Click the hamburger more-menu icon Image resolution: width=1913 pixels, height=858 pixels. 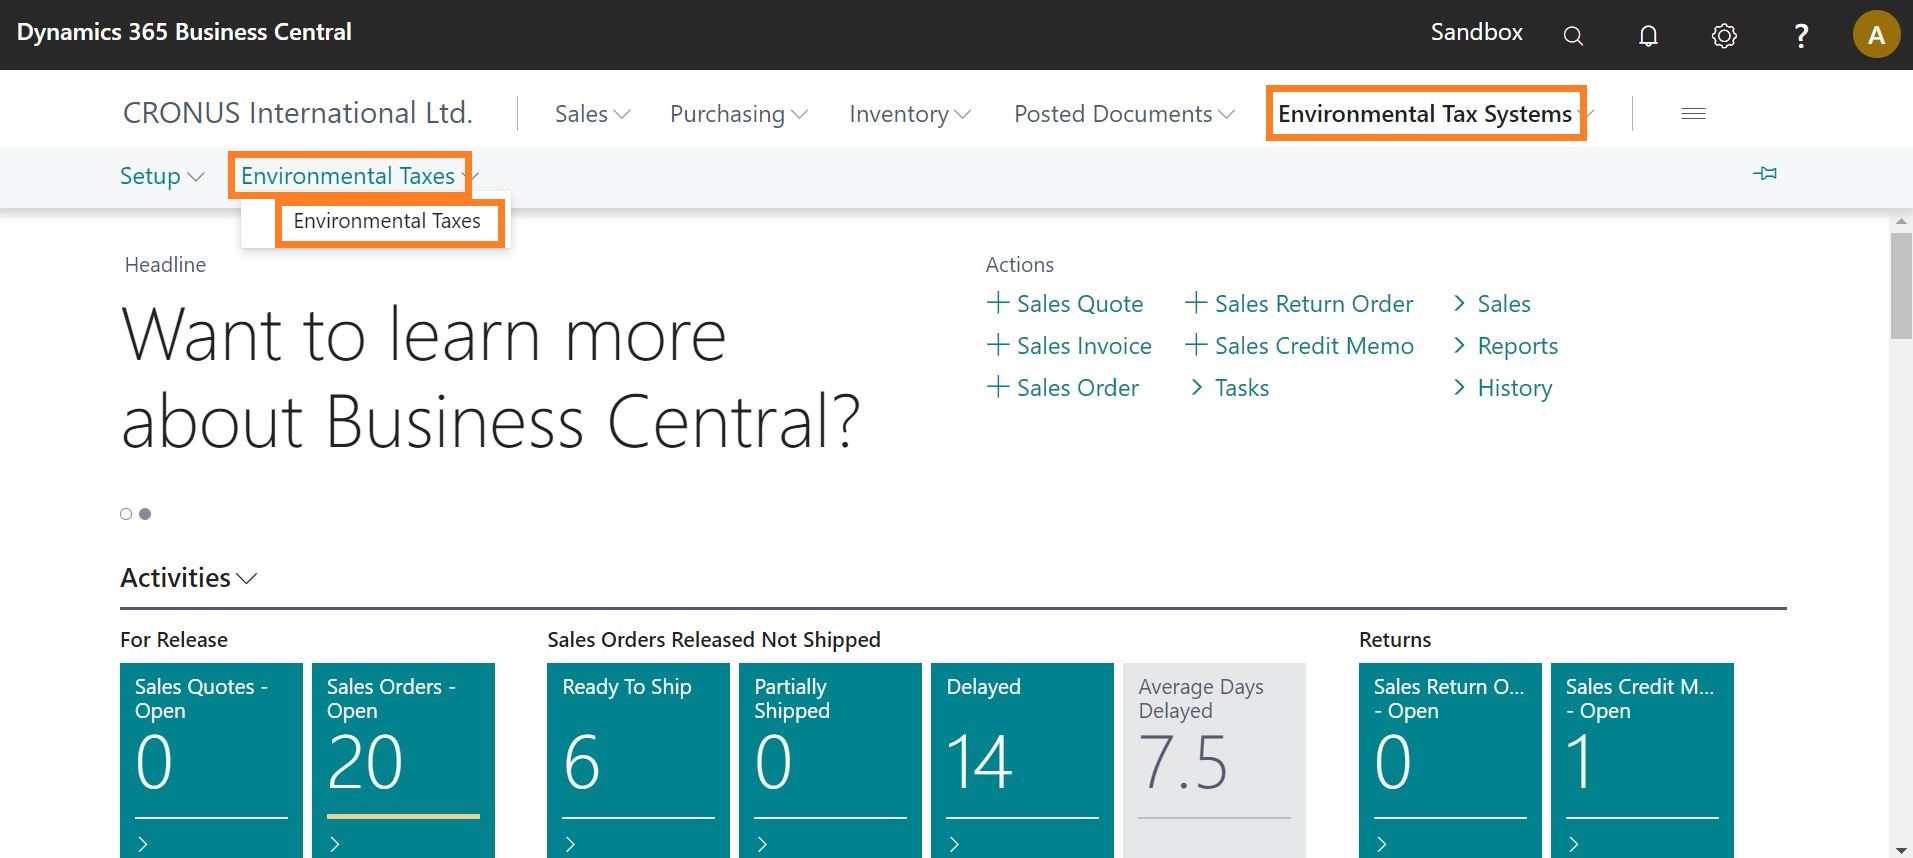coord(1693,114)
